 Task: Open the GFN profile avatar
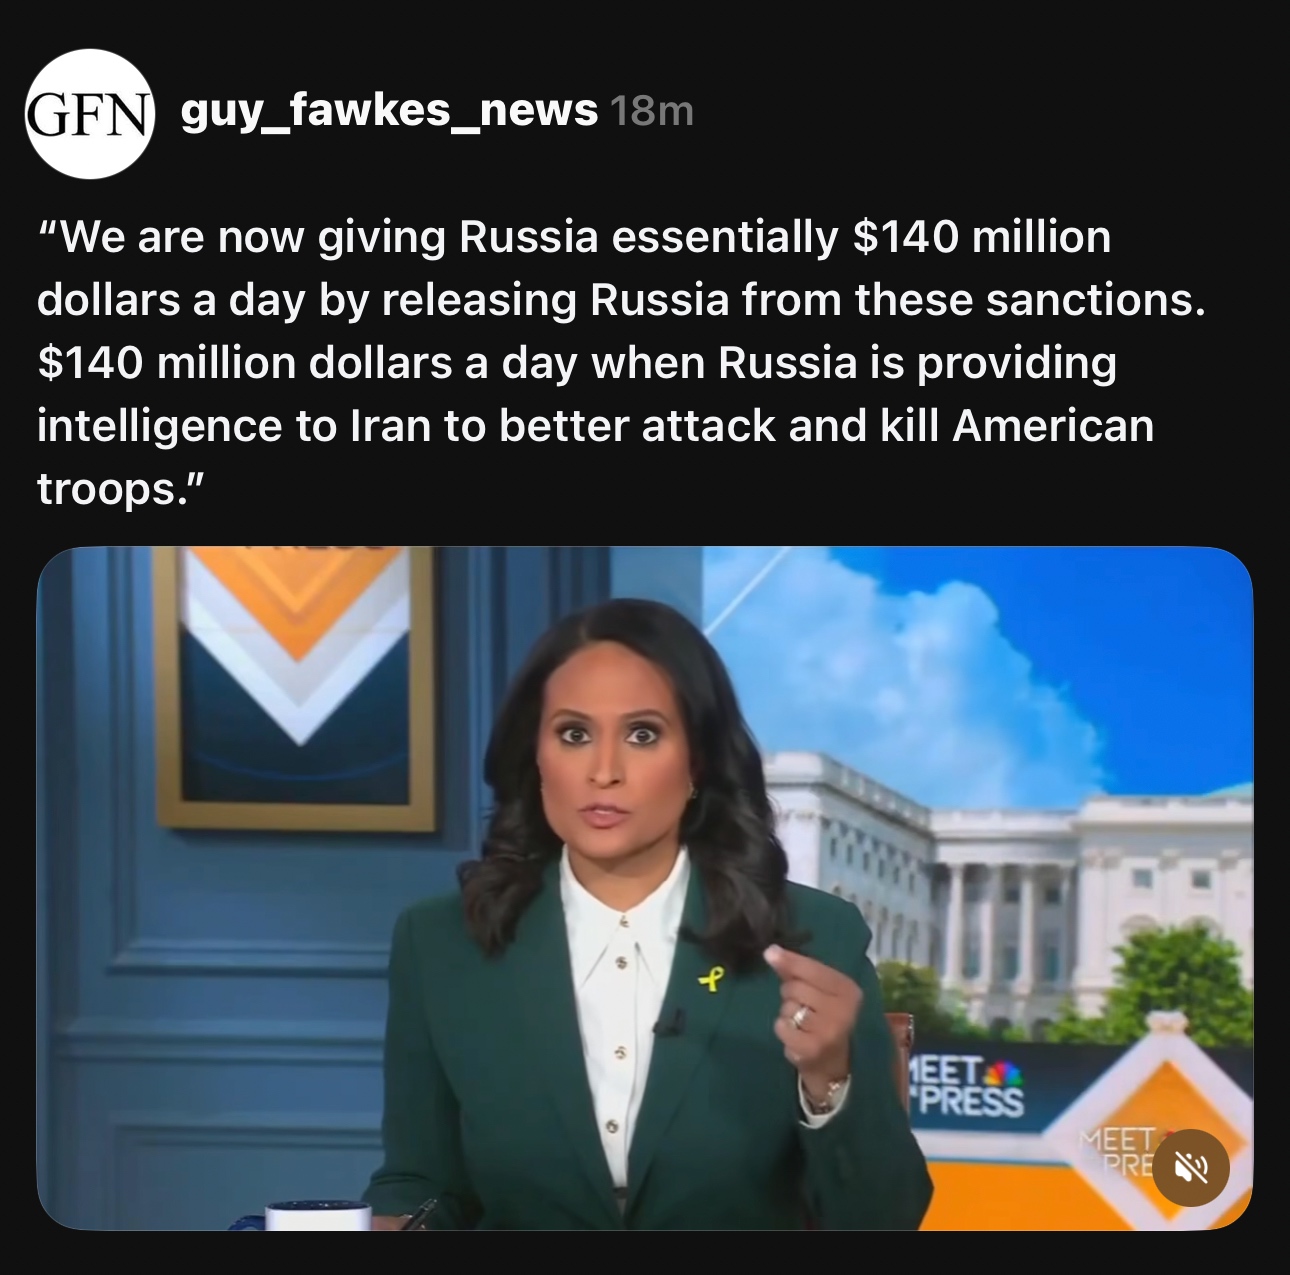89,114
